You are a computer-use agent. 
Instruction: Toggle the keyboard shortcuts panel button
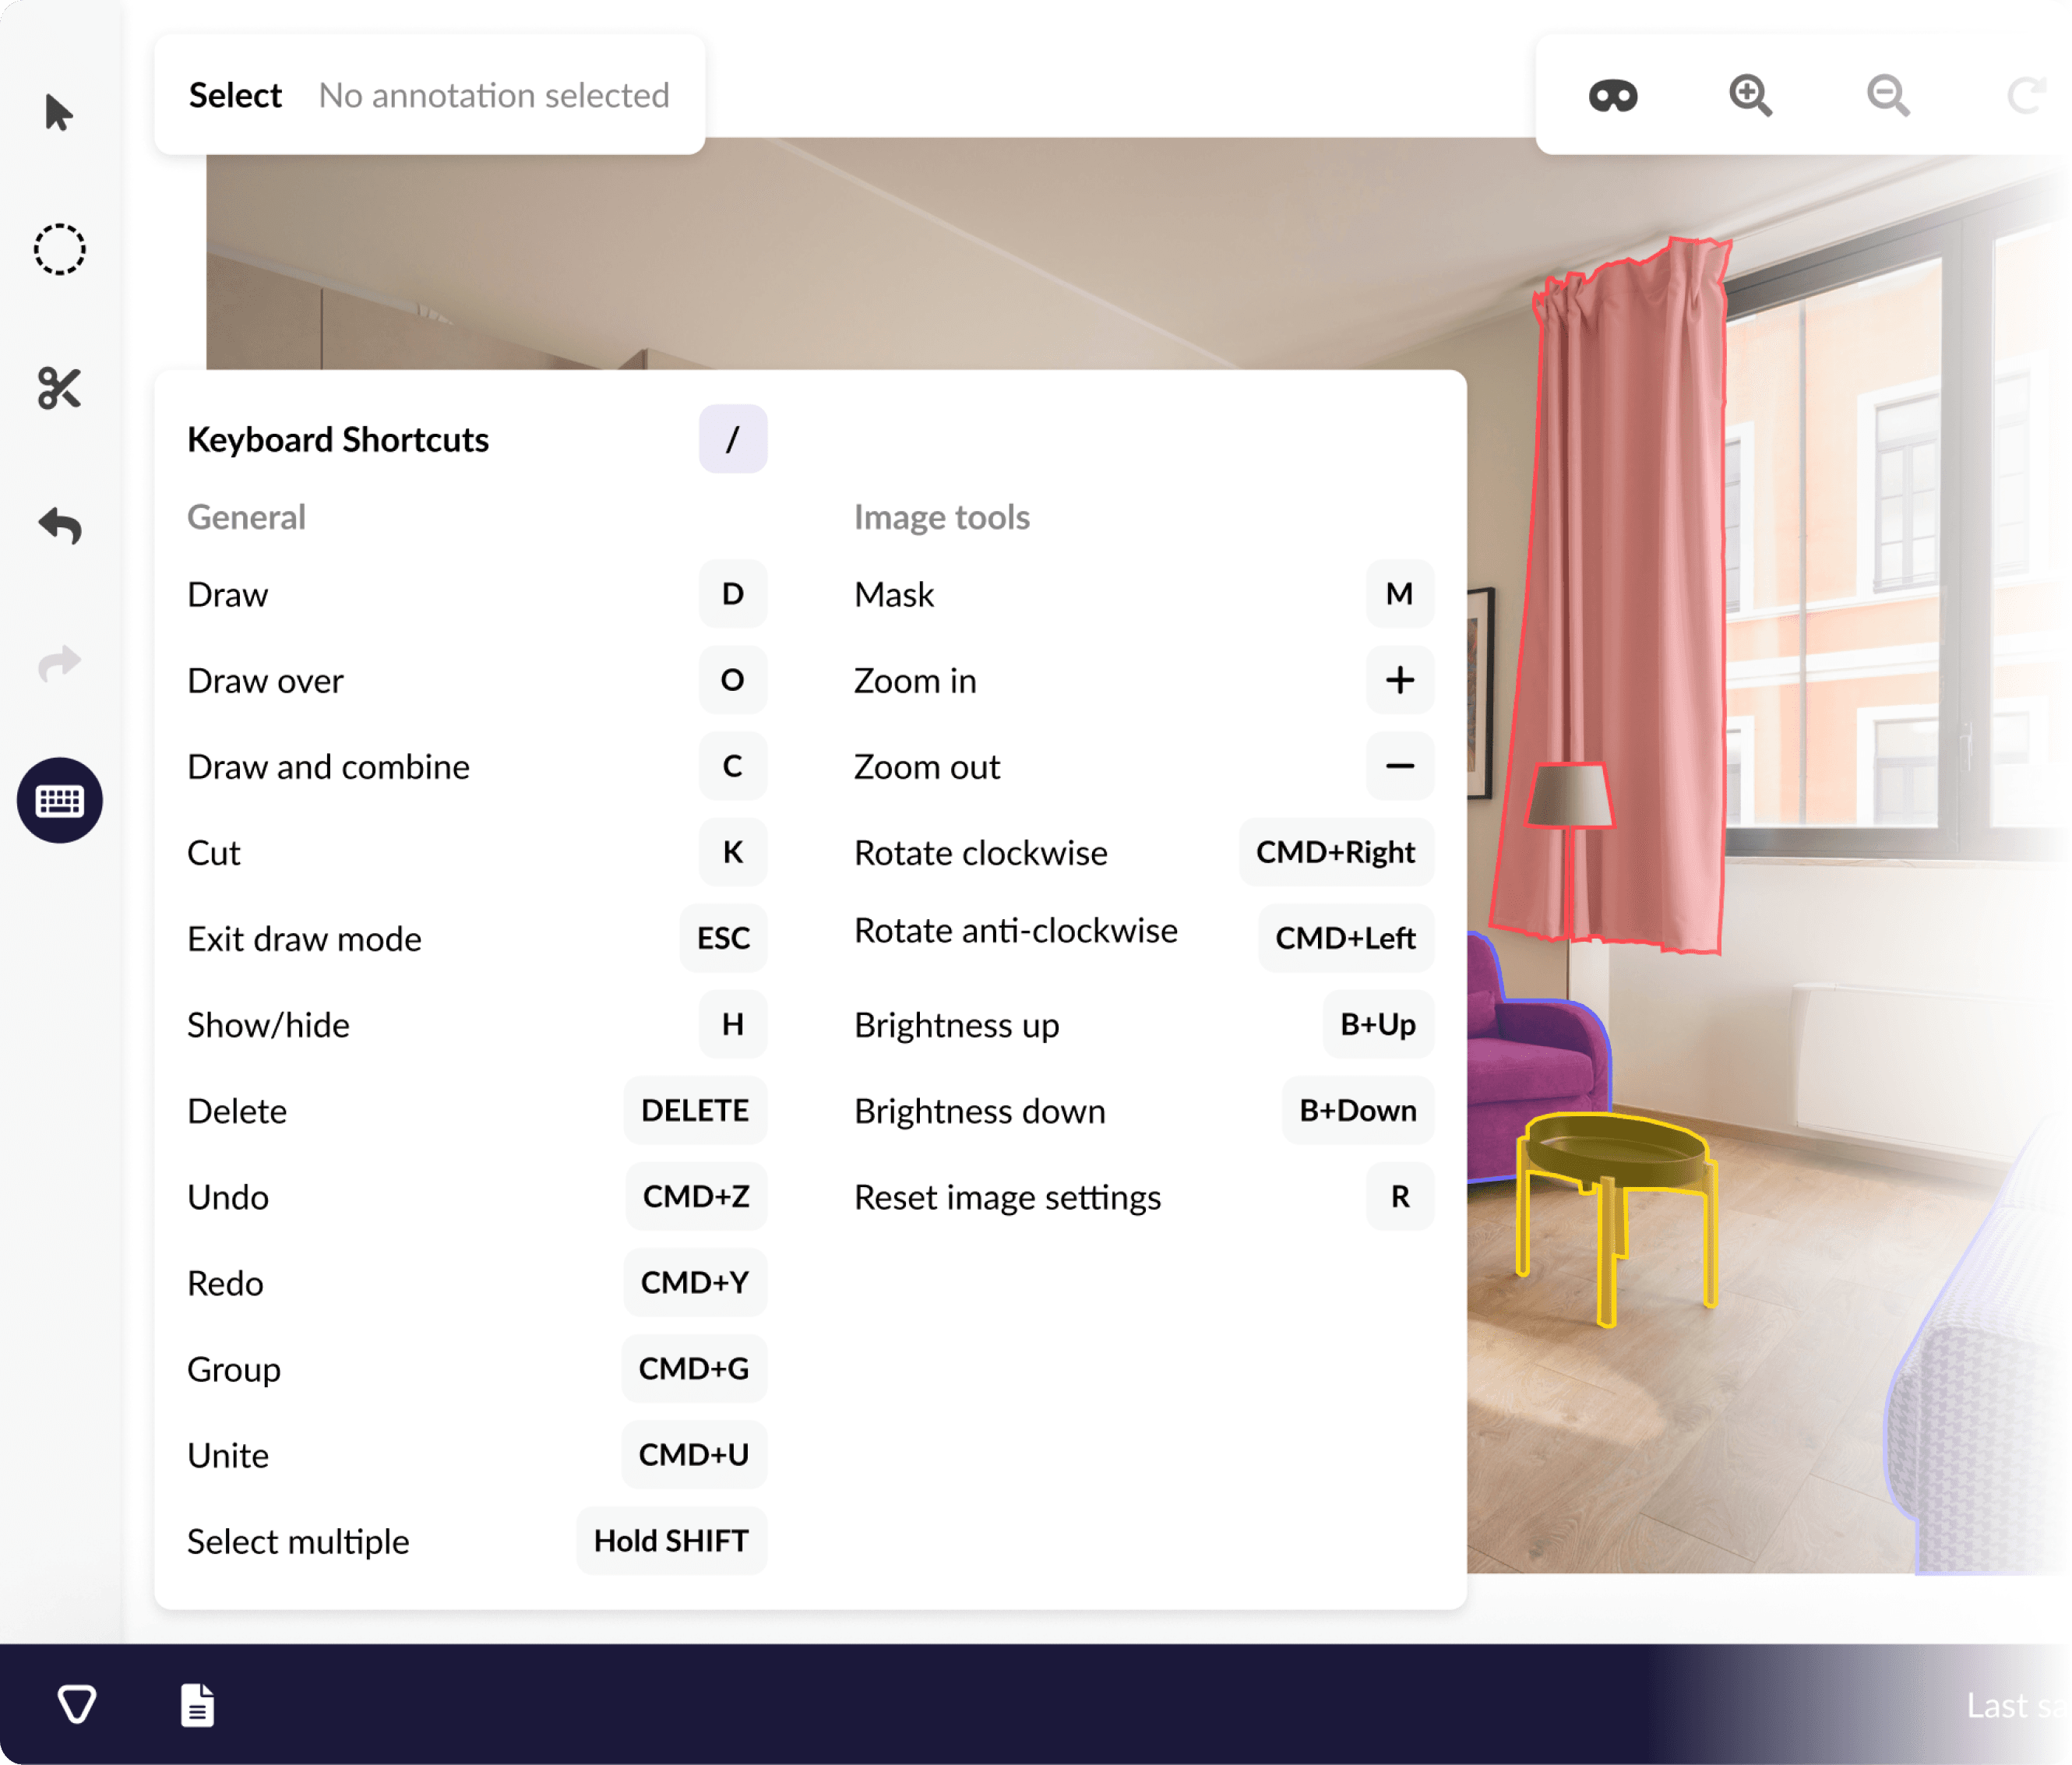coord(60,800)
